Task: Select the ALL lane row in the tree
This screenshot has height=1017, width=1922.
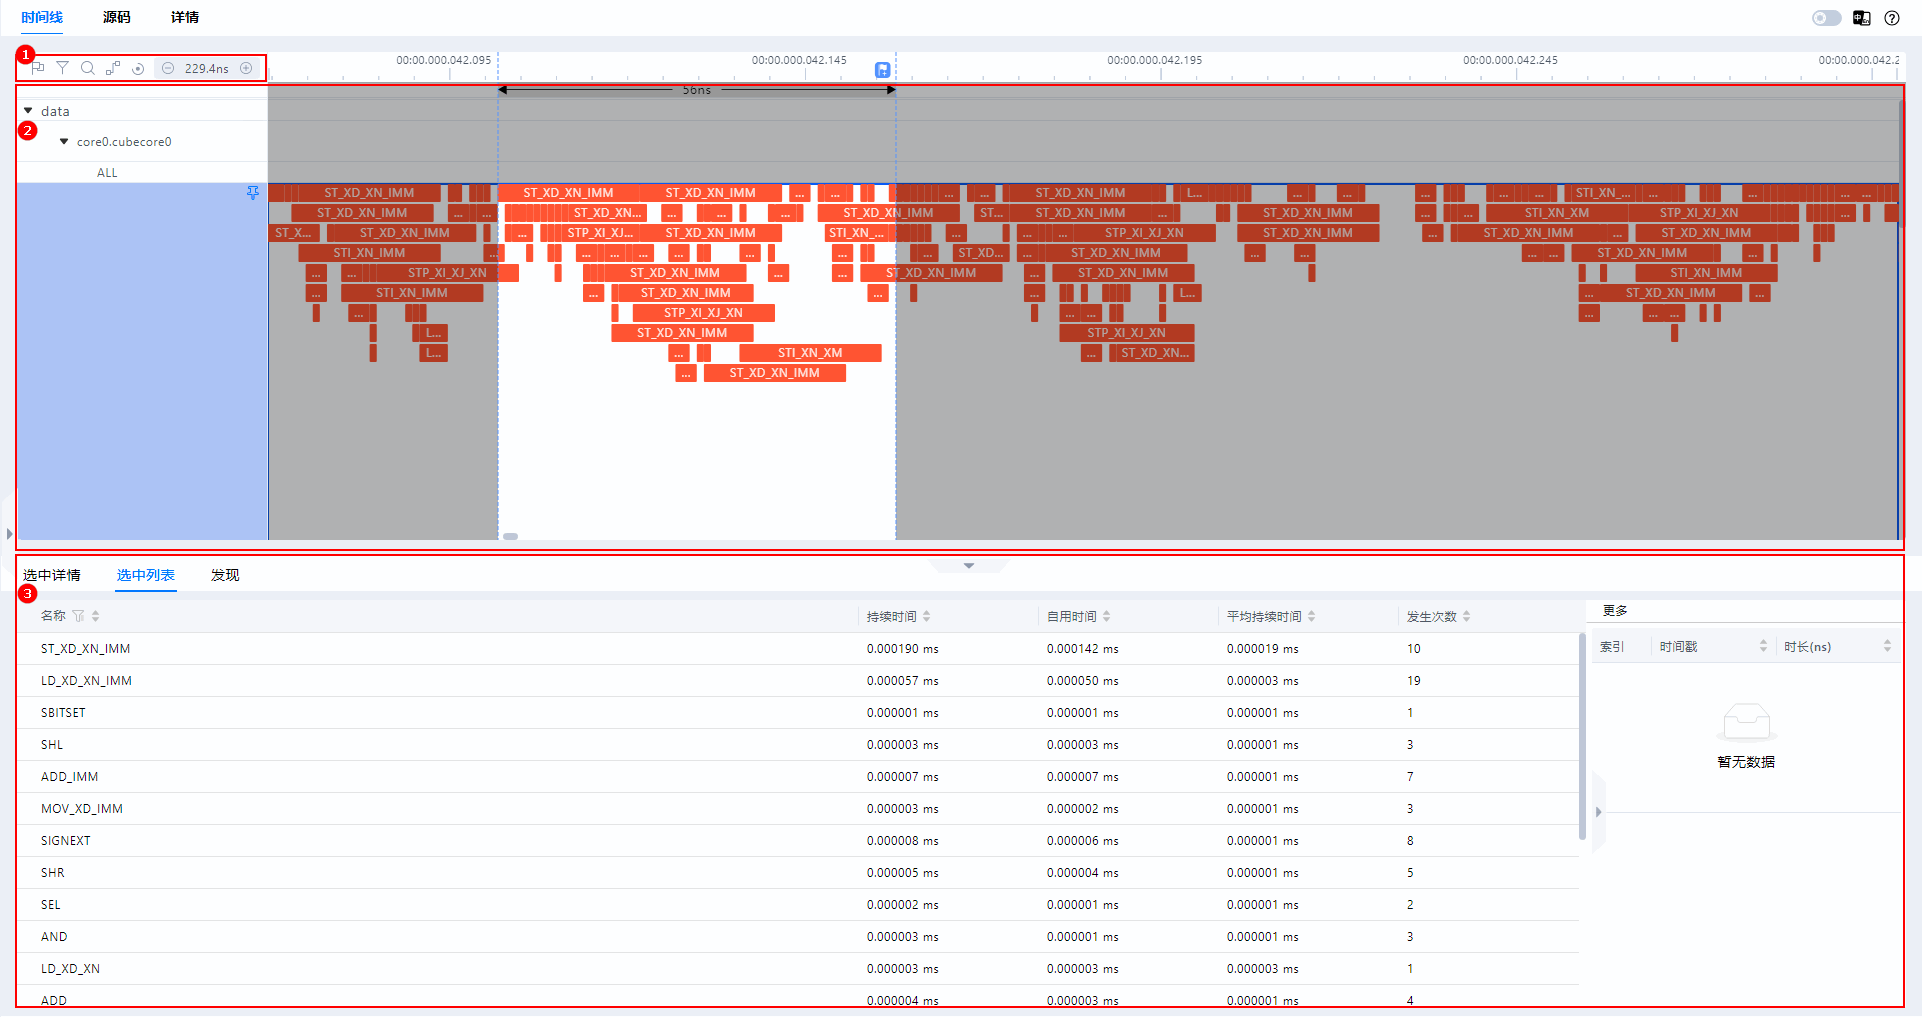Action: (x=142, y=173)
